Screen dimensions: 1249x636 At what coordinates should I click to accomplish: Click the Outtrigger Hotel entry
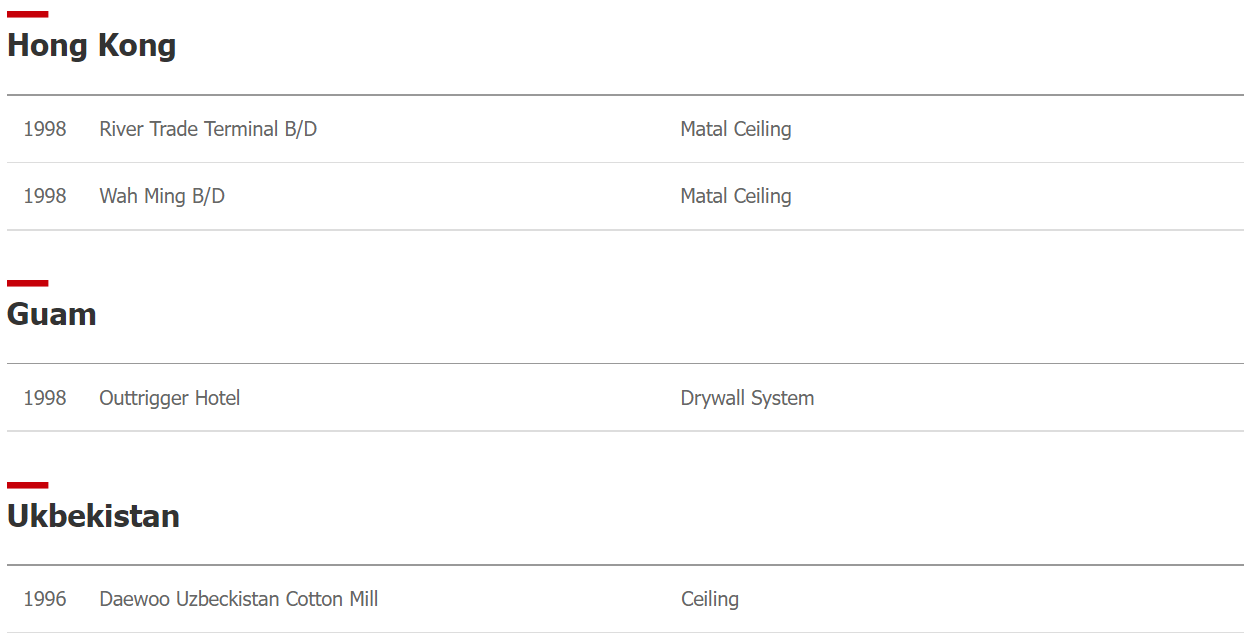pos(170,398)
